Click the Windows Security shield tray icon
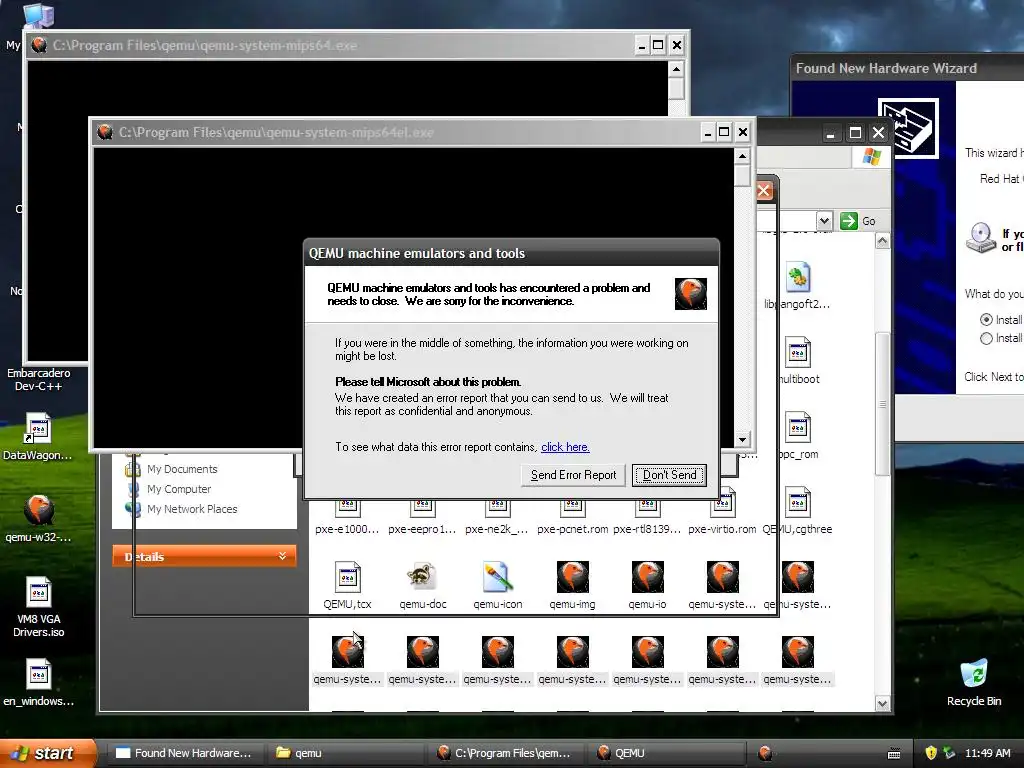Screen dimensions: 1024x768 click(931, 753)
